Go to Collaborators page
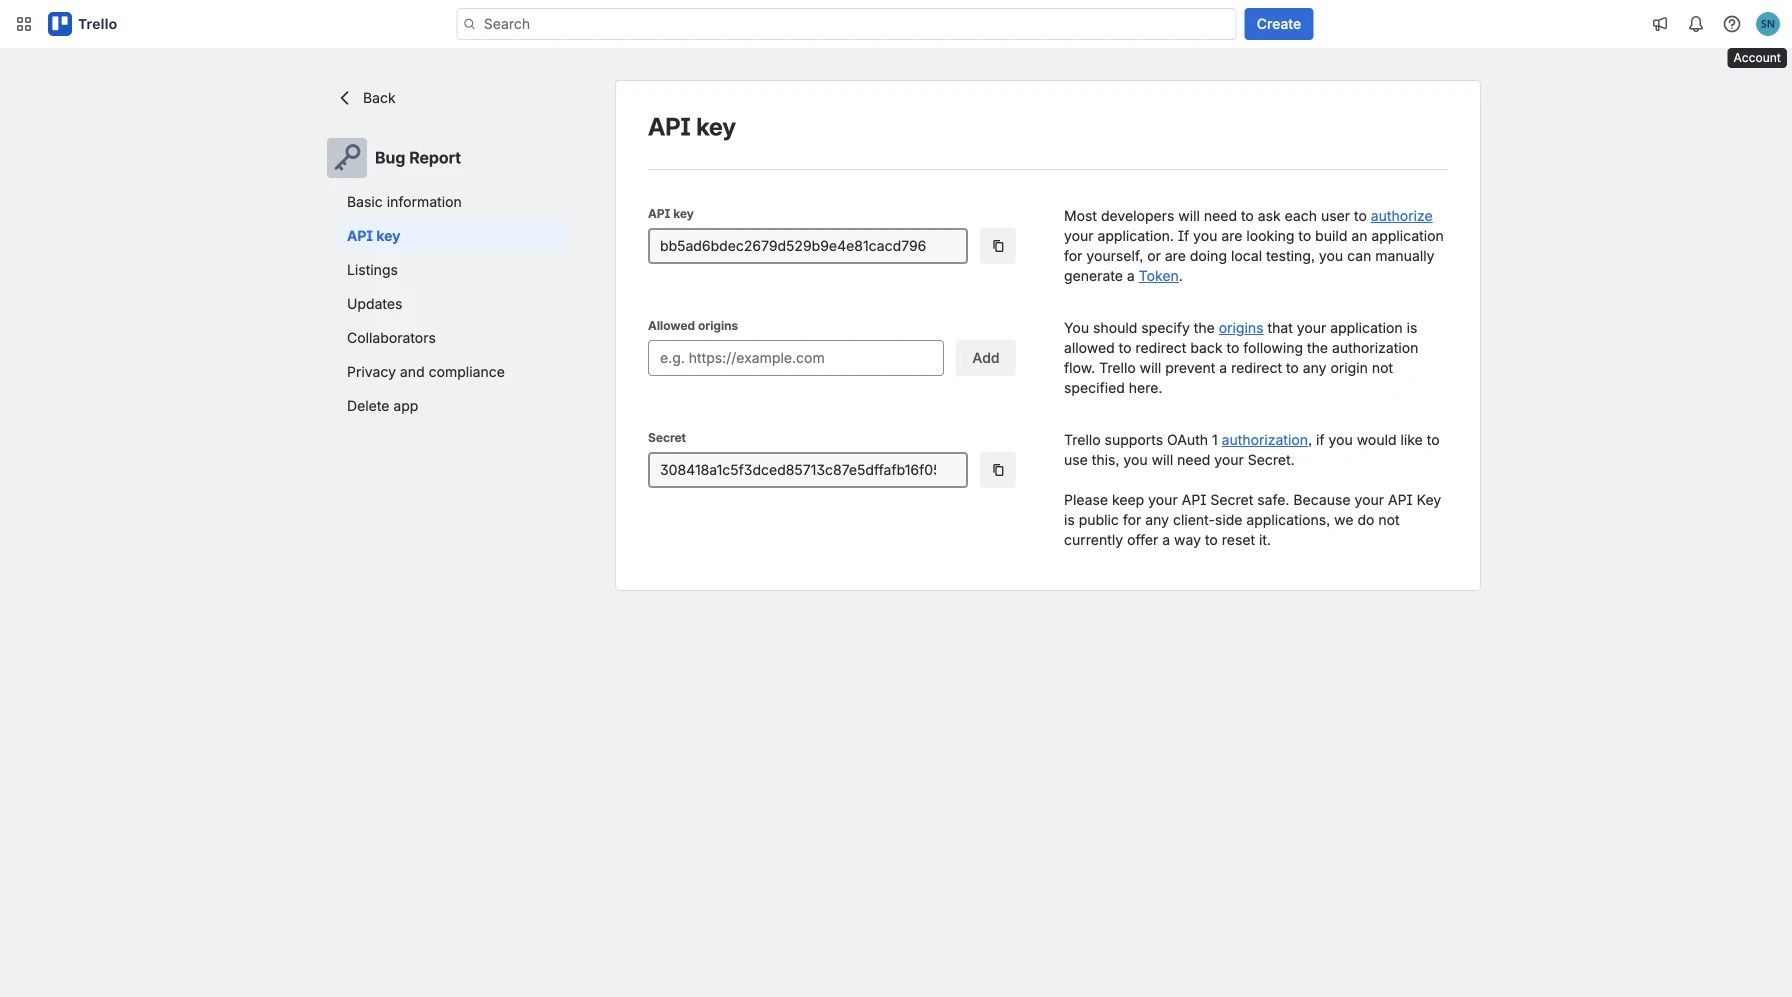 coord(391,338)
